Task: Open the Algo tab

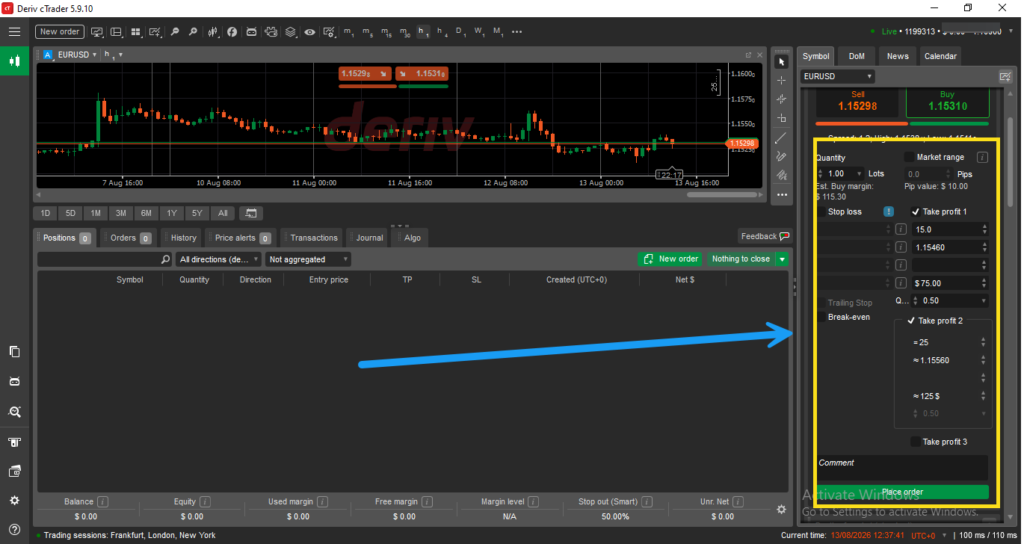Action: coord(411,238)
